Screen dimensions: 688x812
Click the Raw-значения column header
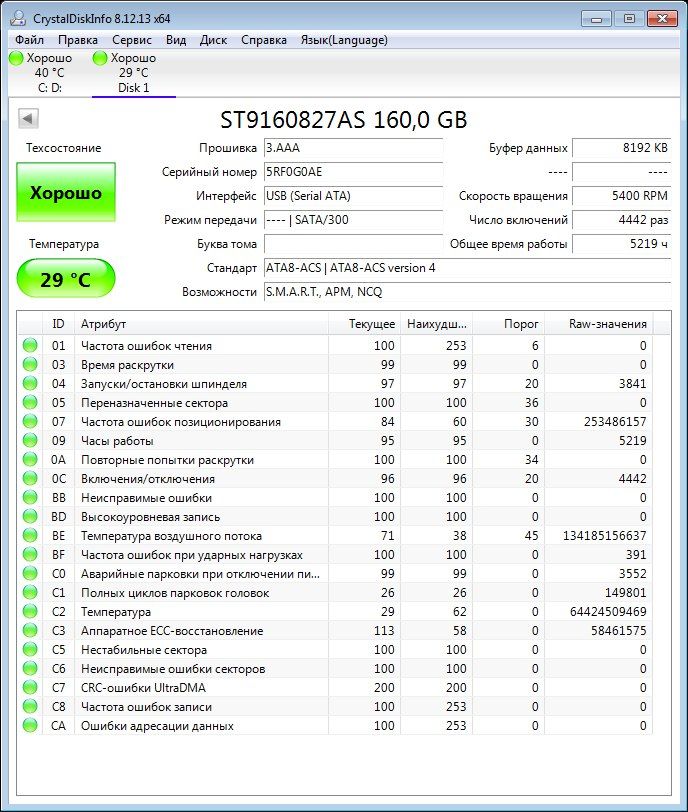[599, 324]
